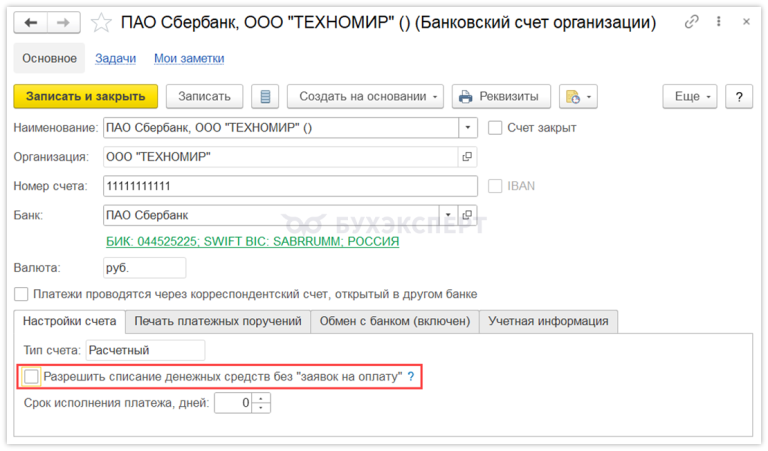Expand the 'Еще' menu
This screenshot has width=768, height=451.
690,96
